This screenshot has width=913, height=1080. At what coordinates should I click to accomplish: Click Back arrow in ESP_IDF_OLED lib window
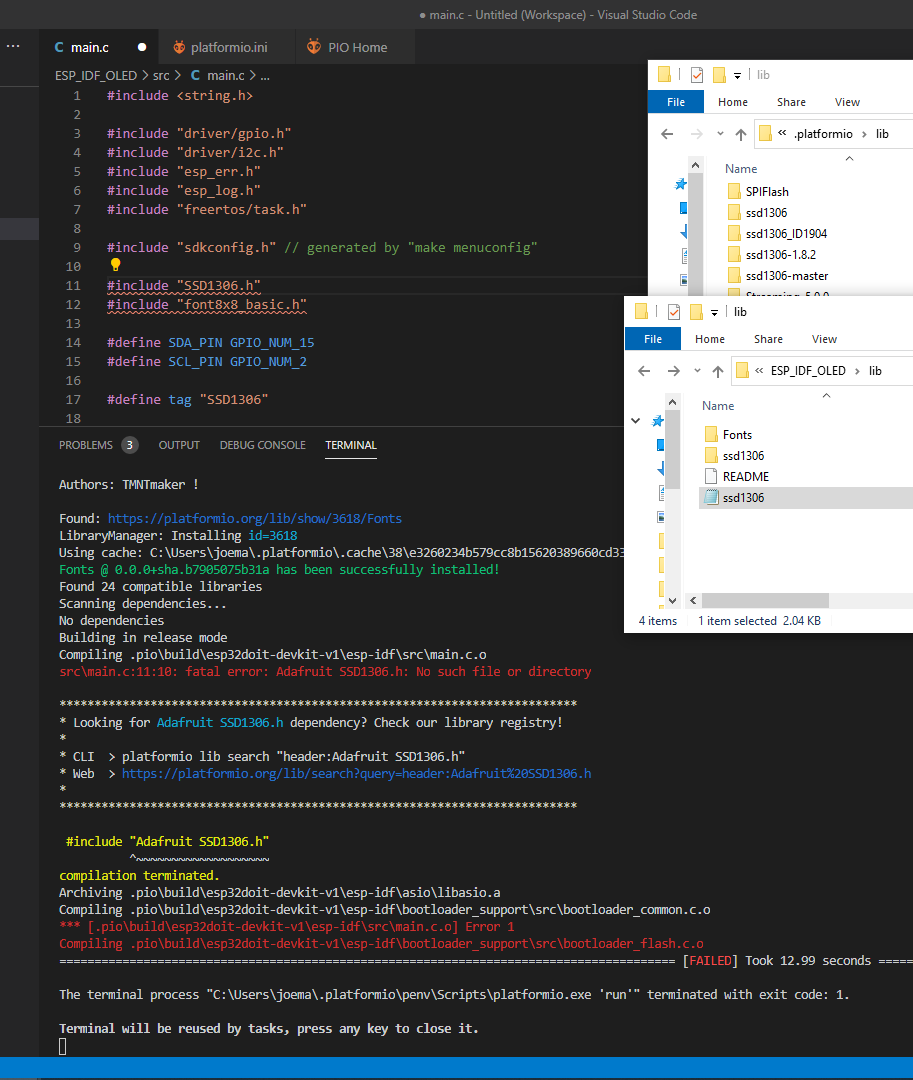point(644,371)
